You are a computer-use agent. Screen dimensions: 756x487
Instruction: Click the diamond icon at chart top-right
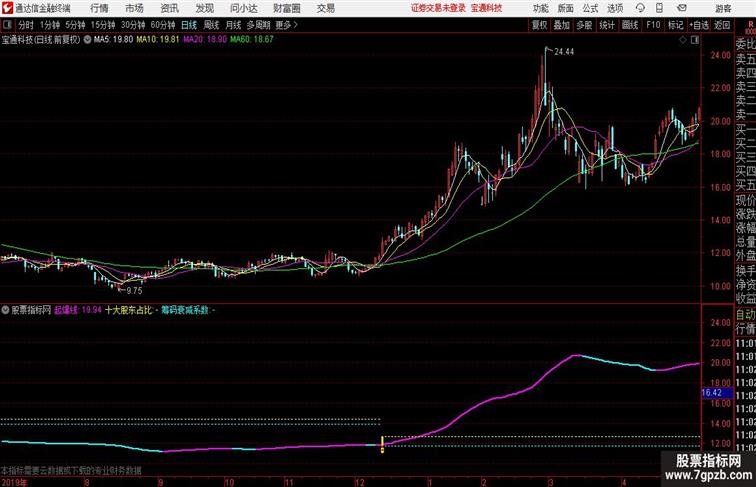(x=683, y=40)
